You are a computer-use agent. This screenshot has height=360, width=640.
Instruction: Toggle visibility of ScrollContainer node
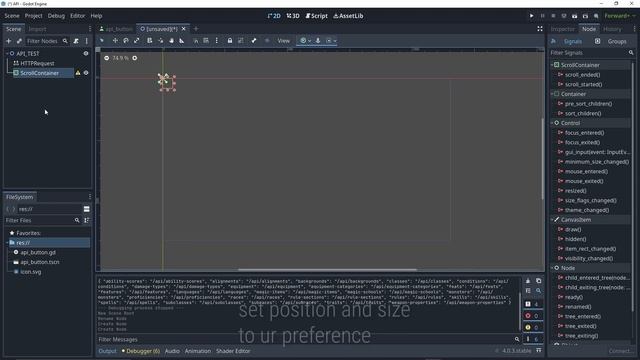86,73
